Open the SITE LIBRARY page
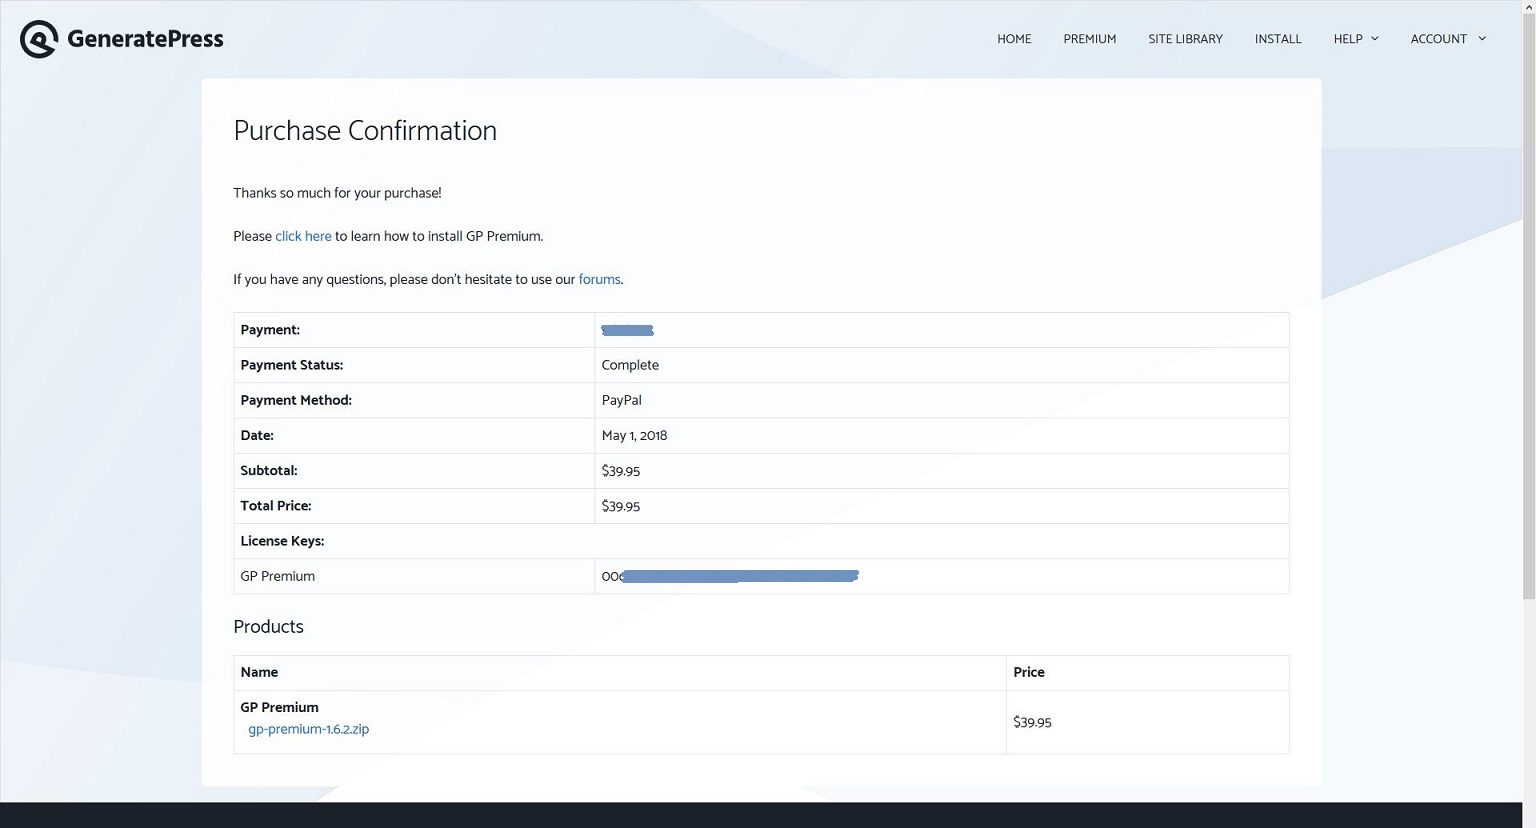This screenshot has height=828, width=1536. (1185, 39)
